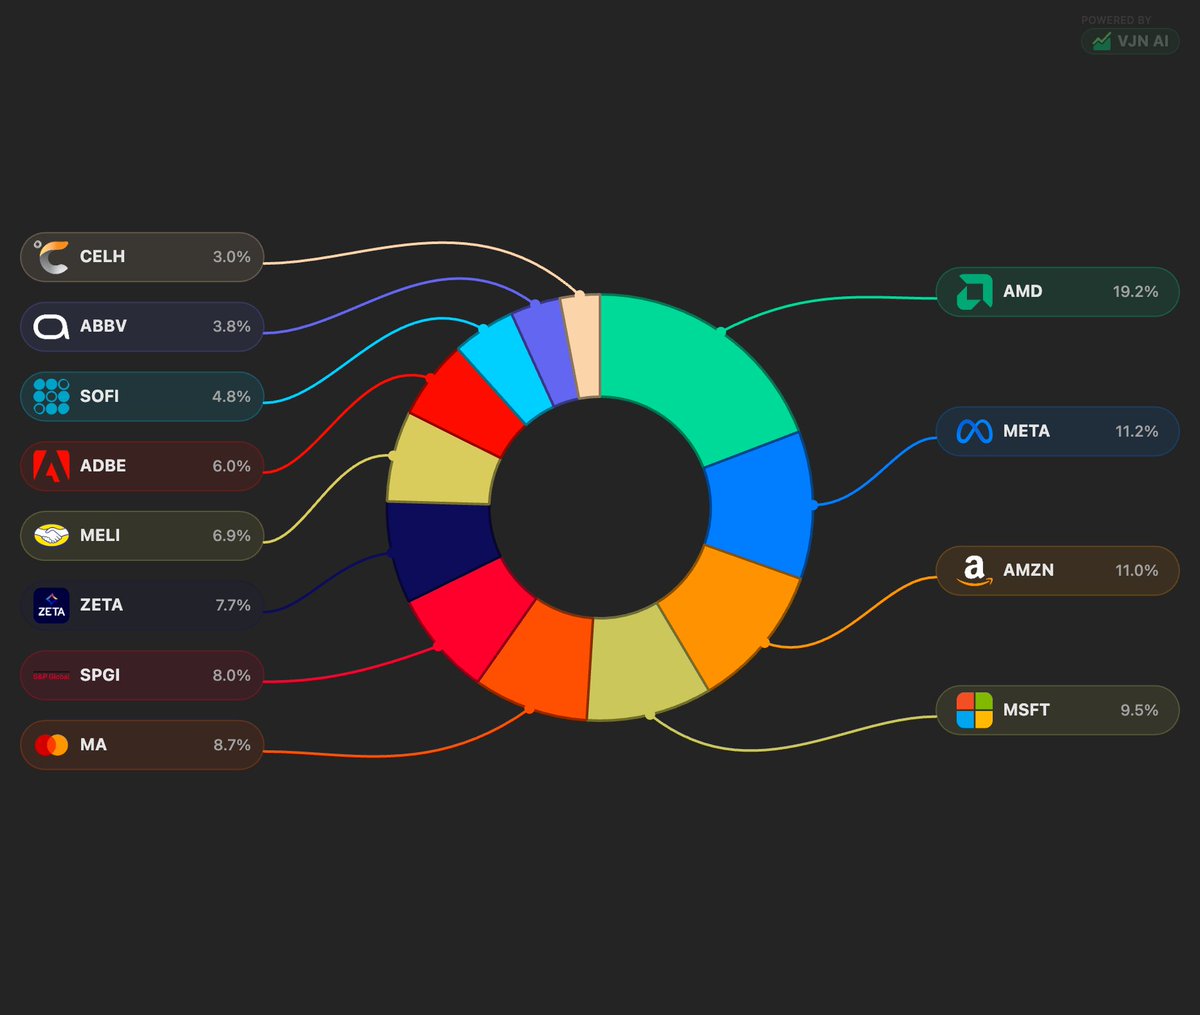Viewport: 1200px width, 1015px height.
Task: Click the 6.0% ADBE percentage
Action: click(x=231, y=466)
